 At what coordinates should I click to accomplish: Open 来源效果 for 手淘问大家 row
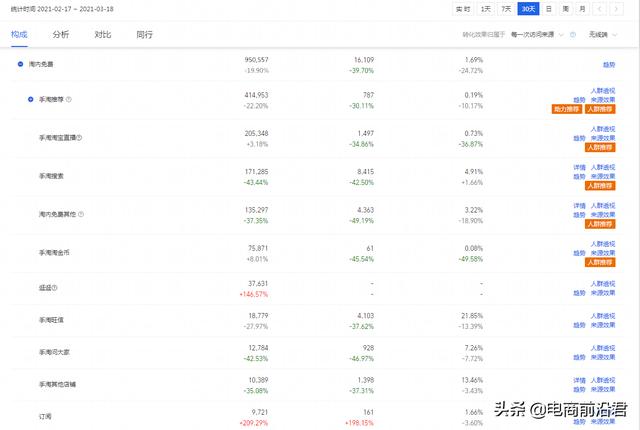click(603, 357)
